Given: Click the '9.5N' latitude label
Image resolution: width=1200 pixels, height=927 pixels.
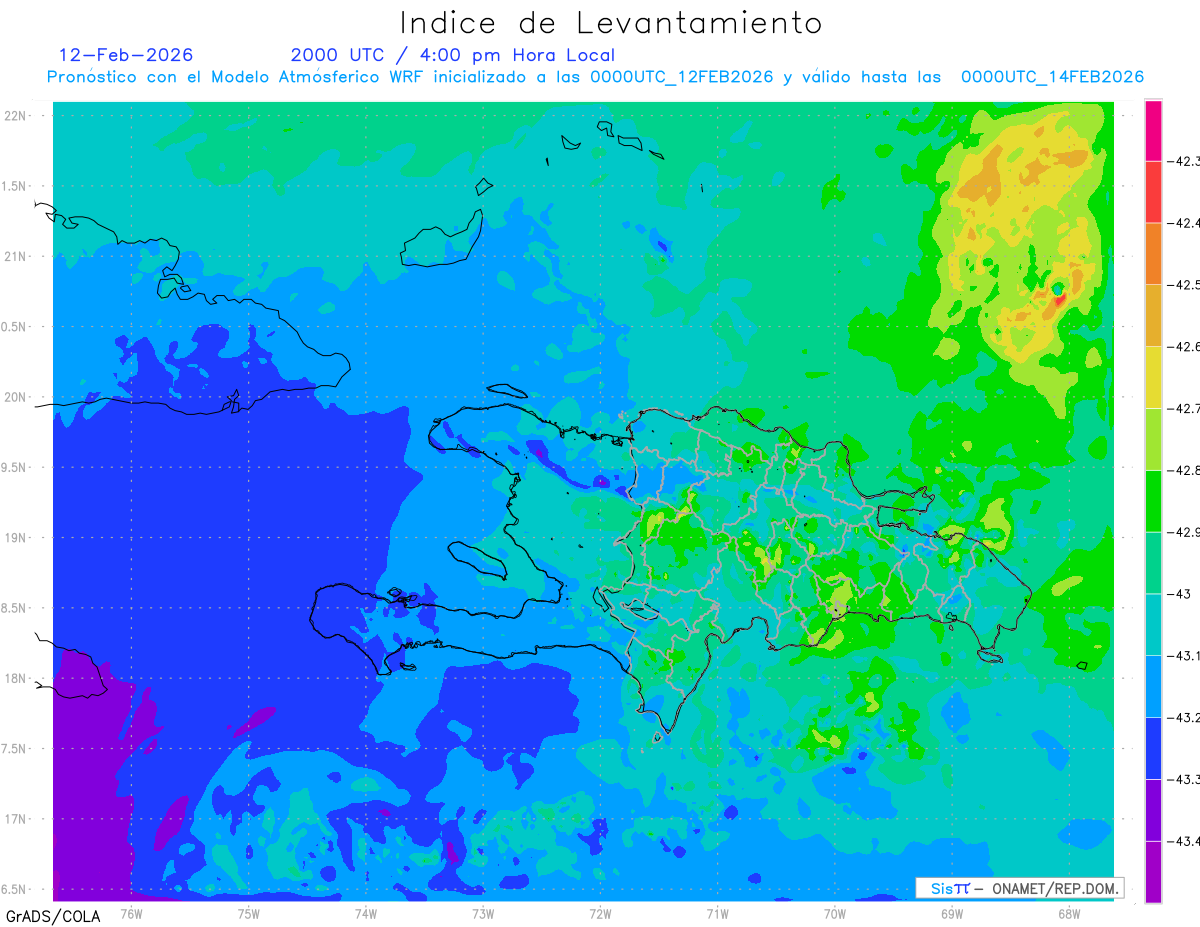Looking at the screenshot, I should click(x=15, y=468).
